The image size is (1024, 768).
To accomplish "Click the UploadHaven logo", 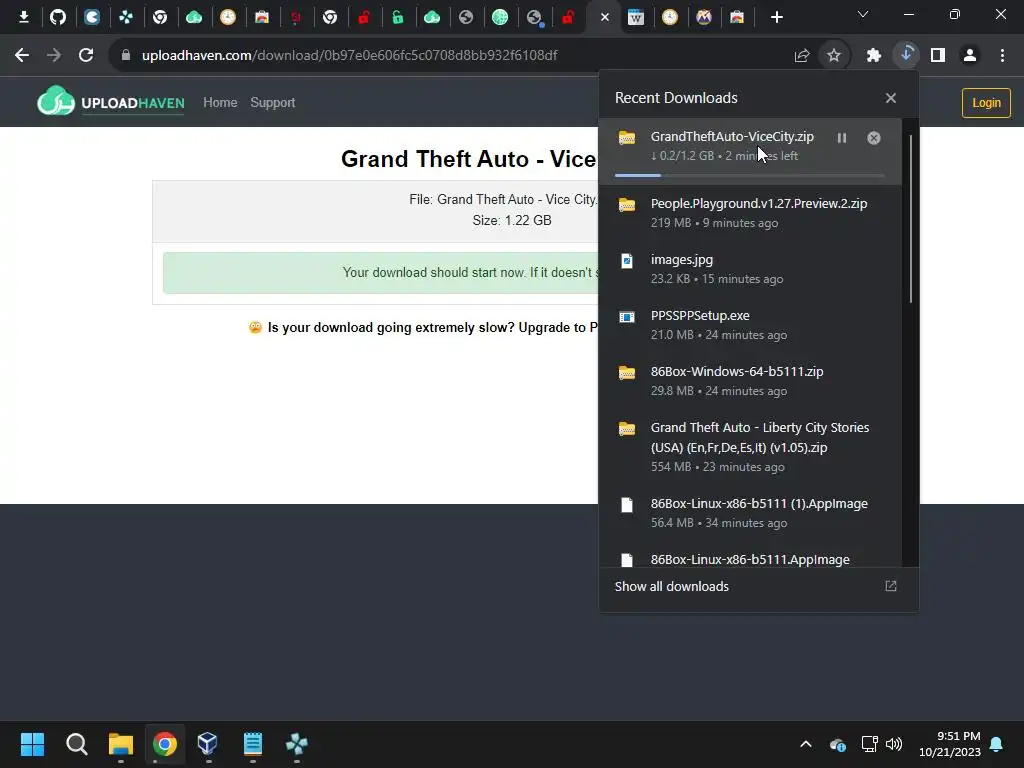I will click(110, 101).
